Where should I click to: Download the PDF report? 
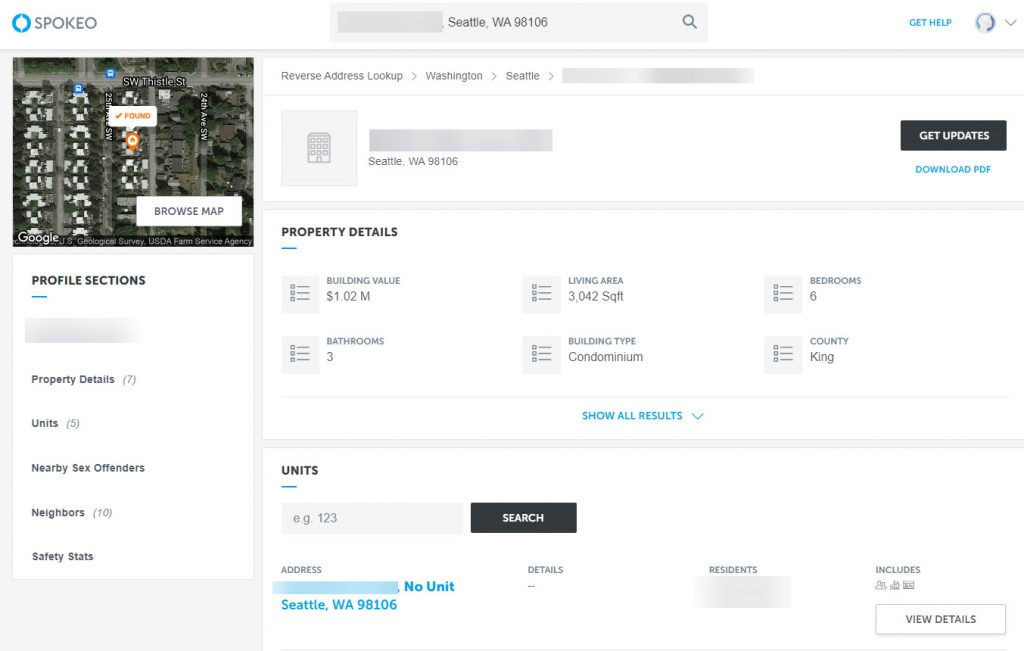click(x=953, y=169)
